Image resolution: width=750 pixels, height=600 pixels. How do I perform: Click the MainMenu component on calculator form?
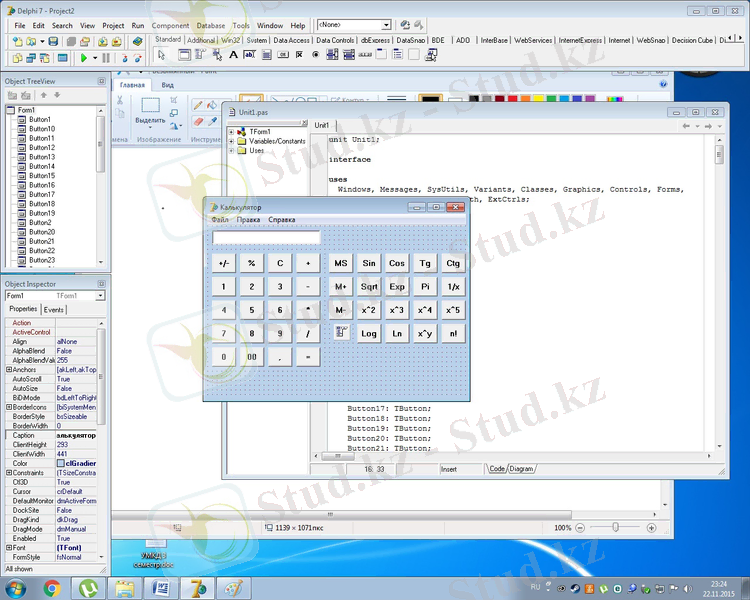[341, 332]
